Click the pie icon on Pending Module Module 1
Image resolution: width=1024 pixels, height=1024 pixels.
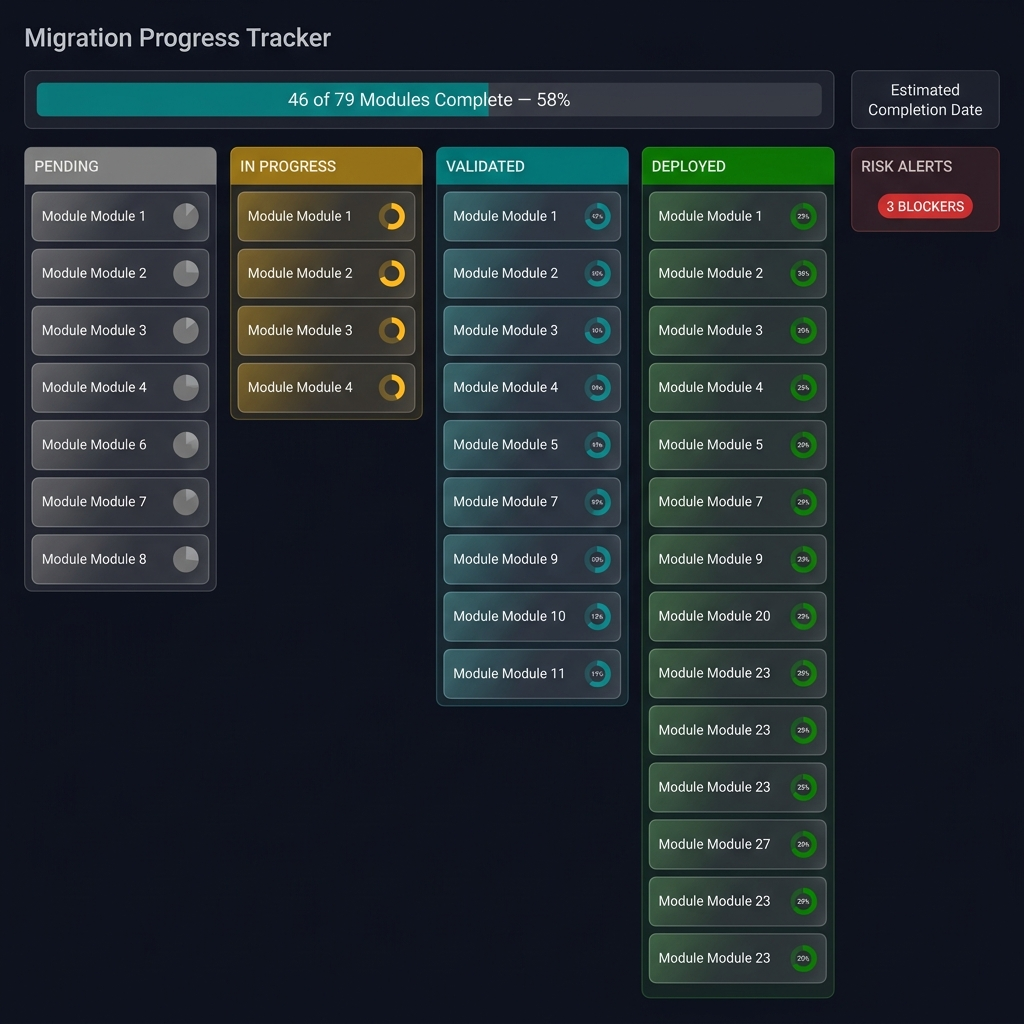(185, 216)
